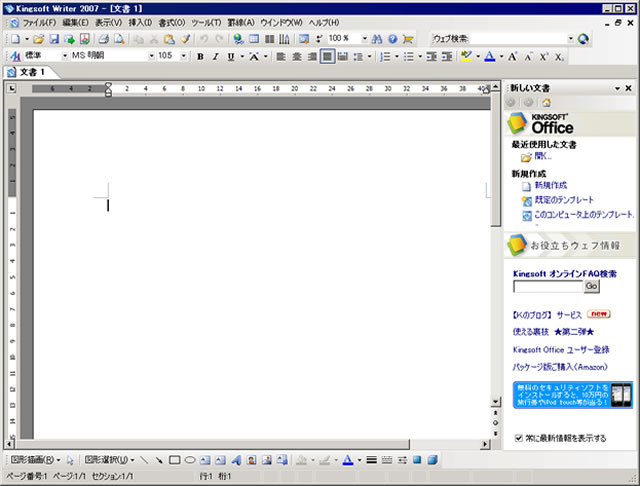
Task: Open the 編集(E) menu
Action: (x=75, y=23)
